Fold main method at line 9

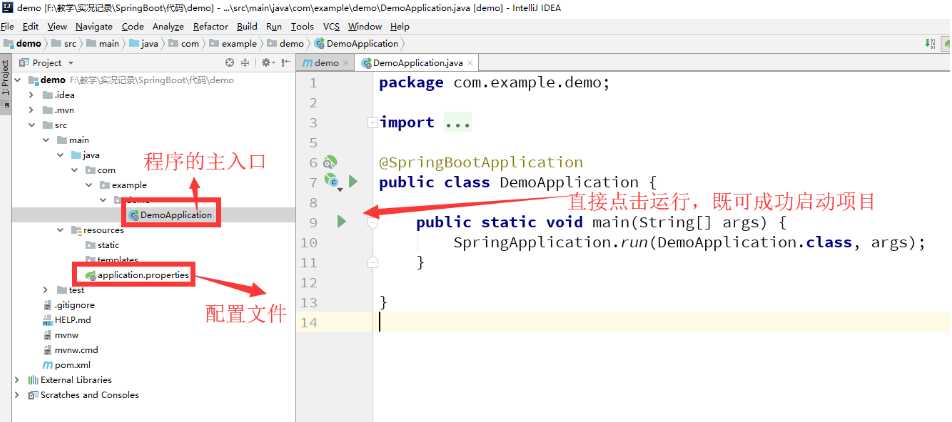[372, 223]
